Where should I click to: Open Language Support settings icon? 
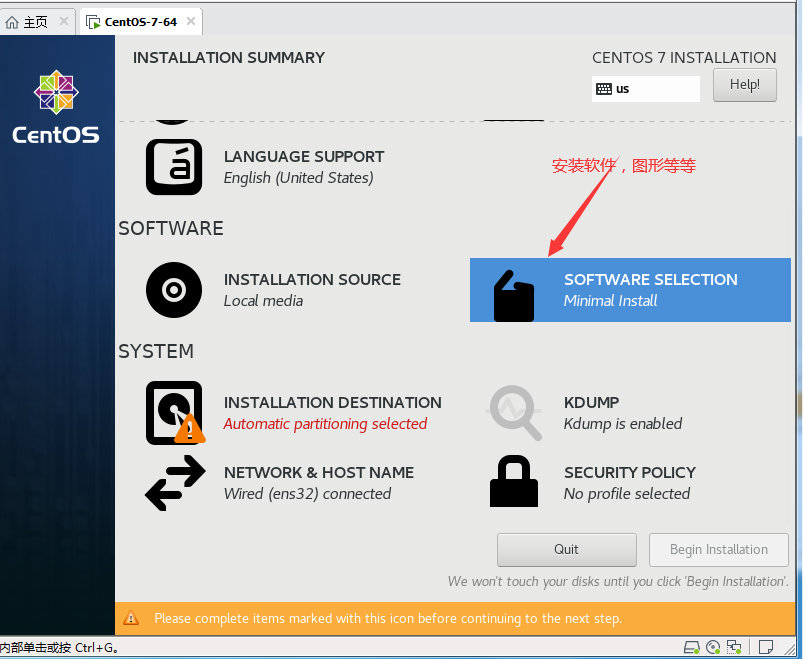[174, 167]
